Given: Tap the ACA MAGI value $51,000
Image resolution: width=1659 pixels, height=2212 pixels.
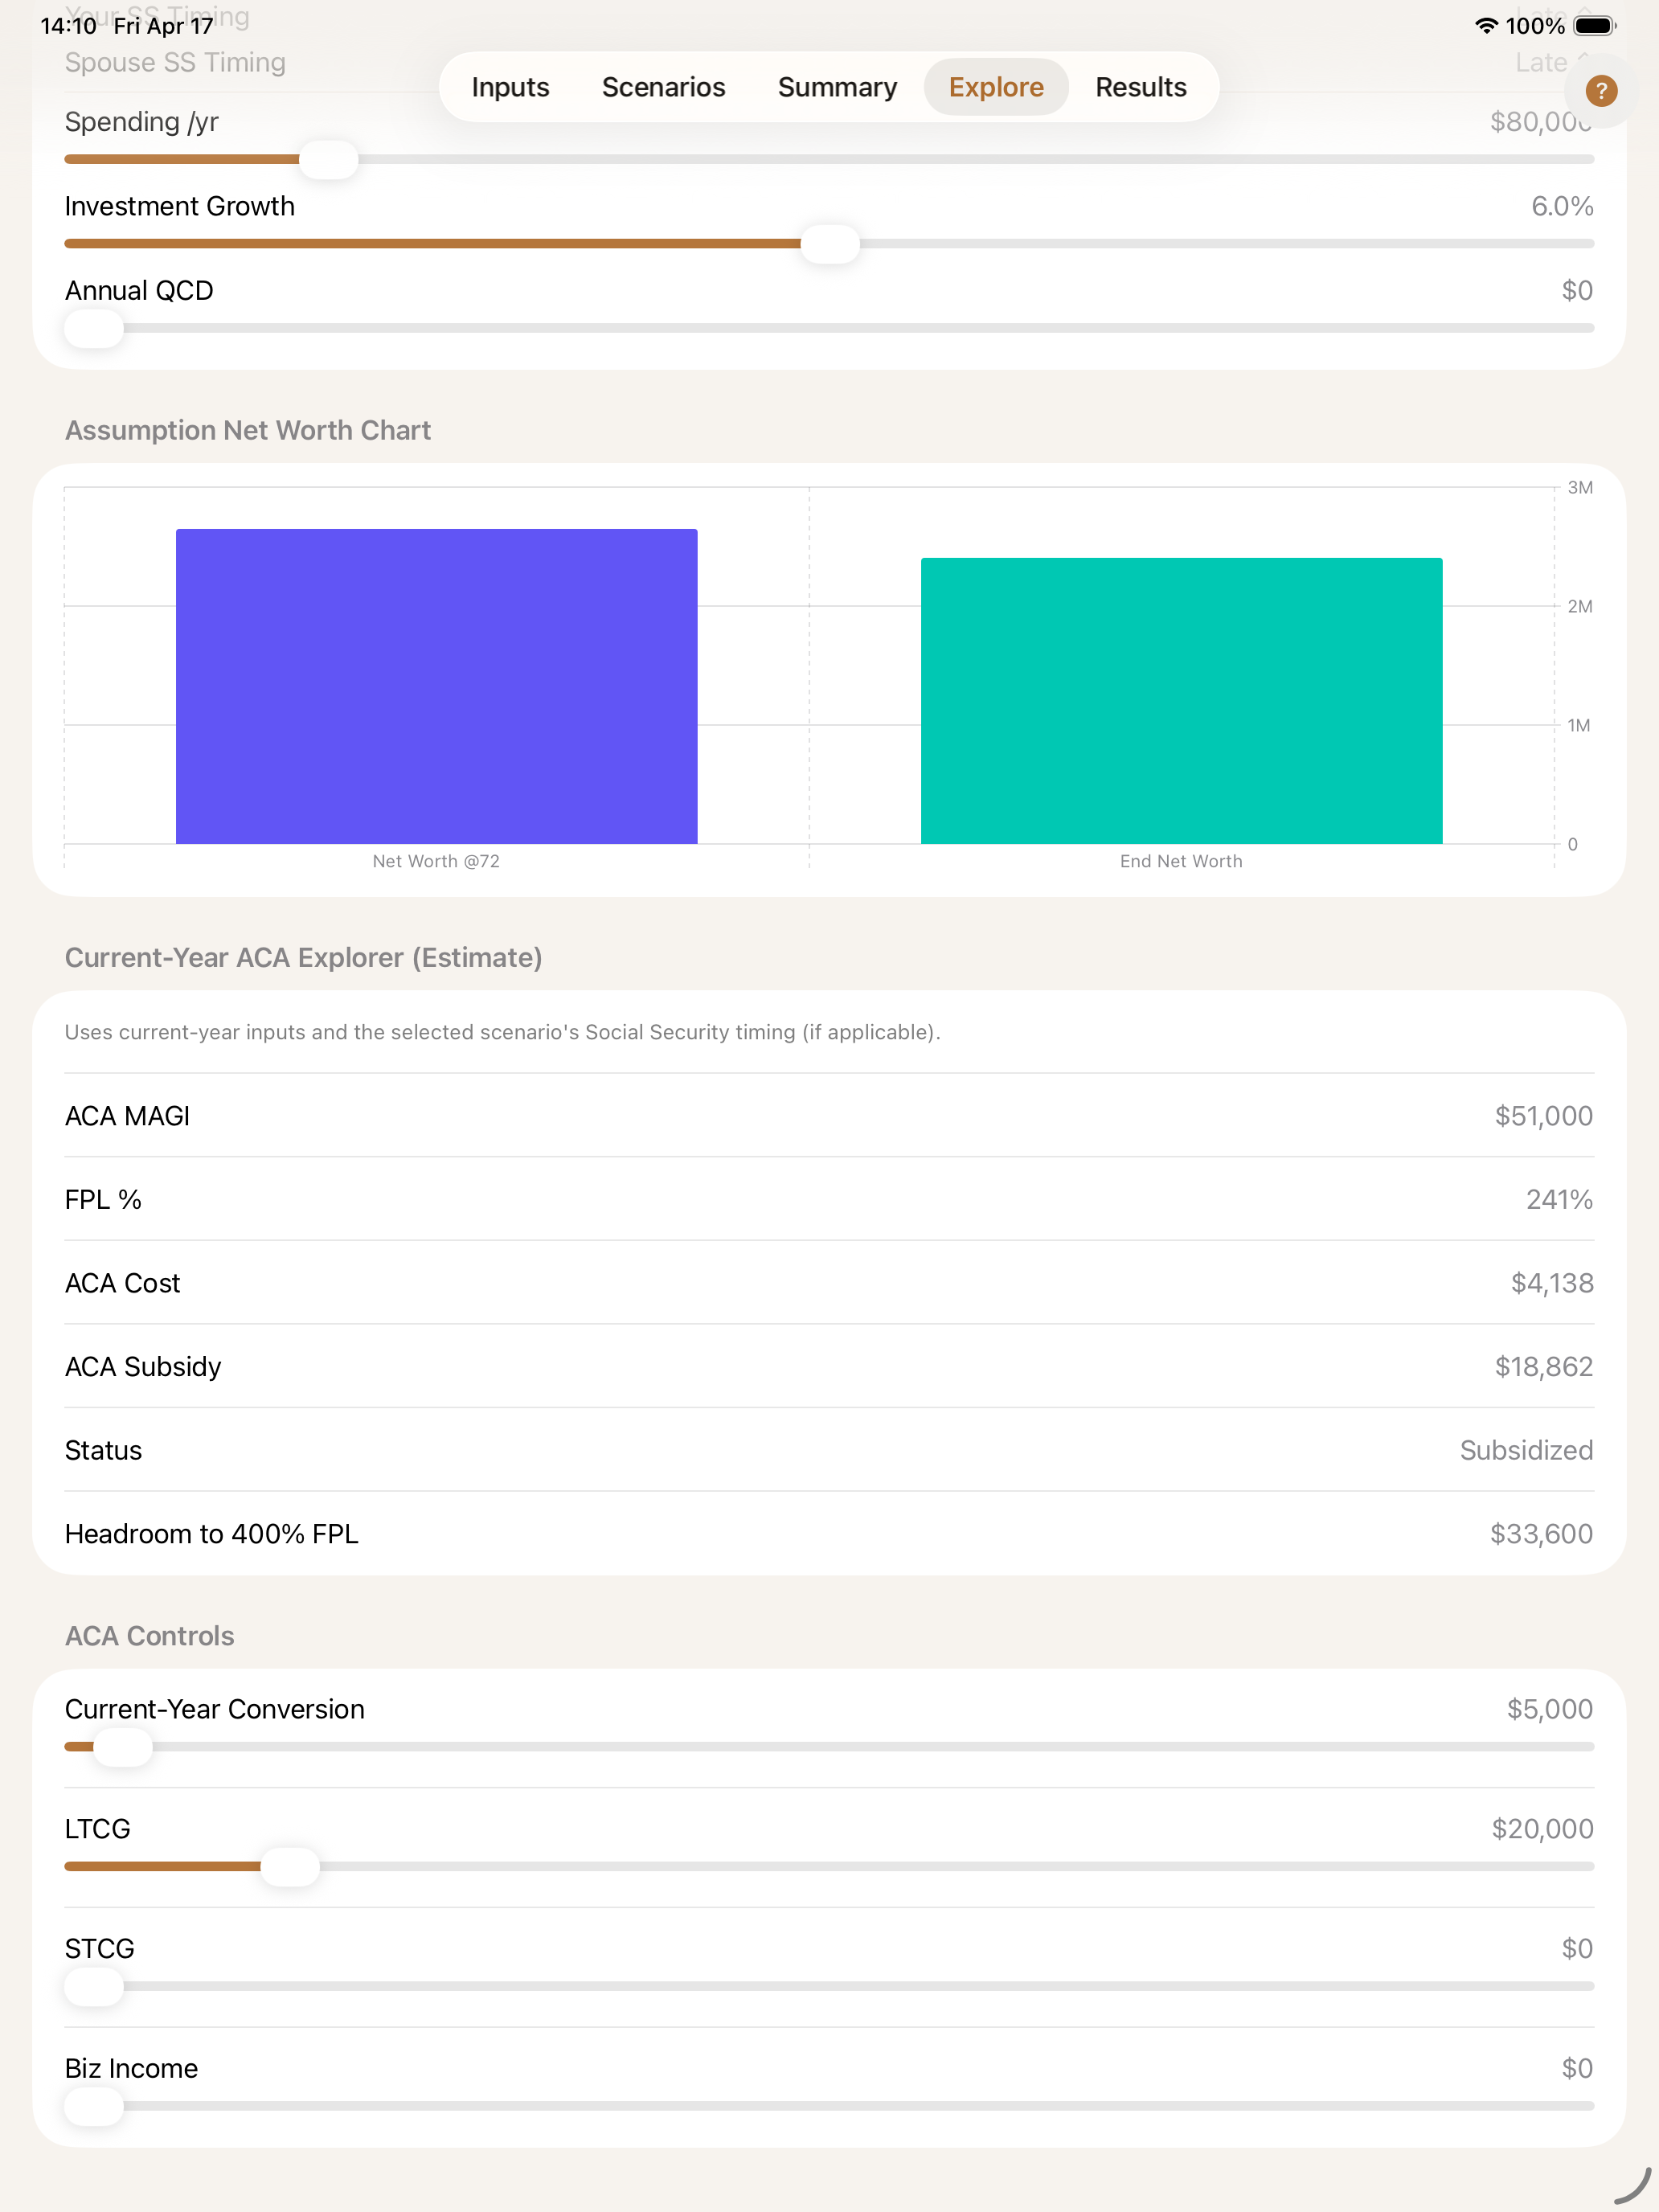Looking at the screenshot, I should (x=1543, y=1116).
